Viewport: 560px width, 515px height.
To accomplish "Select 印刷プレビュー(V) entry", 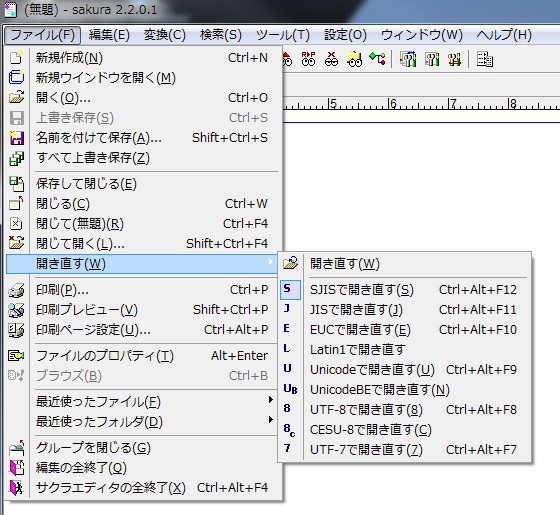I will [142, 310].
